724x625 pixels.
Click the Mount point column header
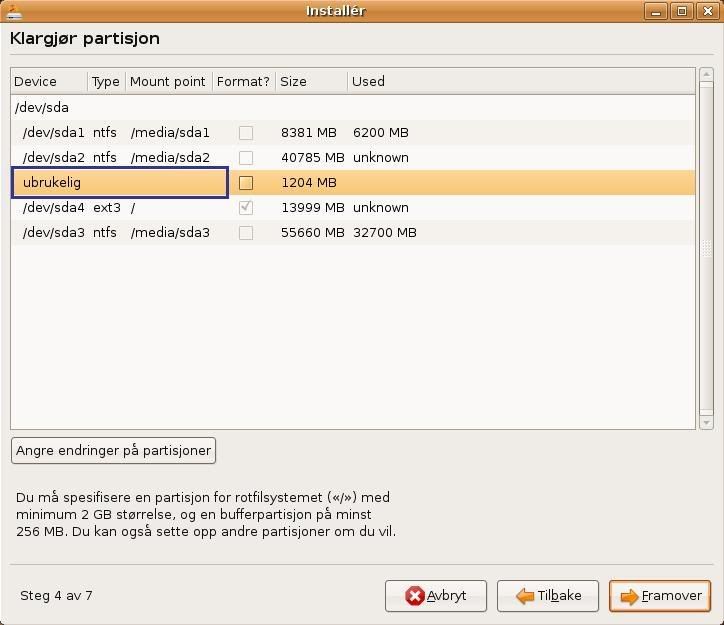tap(168, 81)
